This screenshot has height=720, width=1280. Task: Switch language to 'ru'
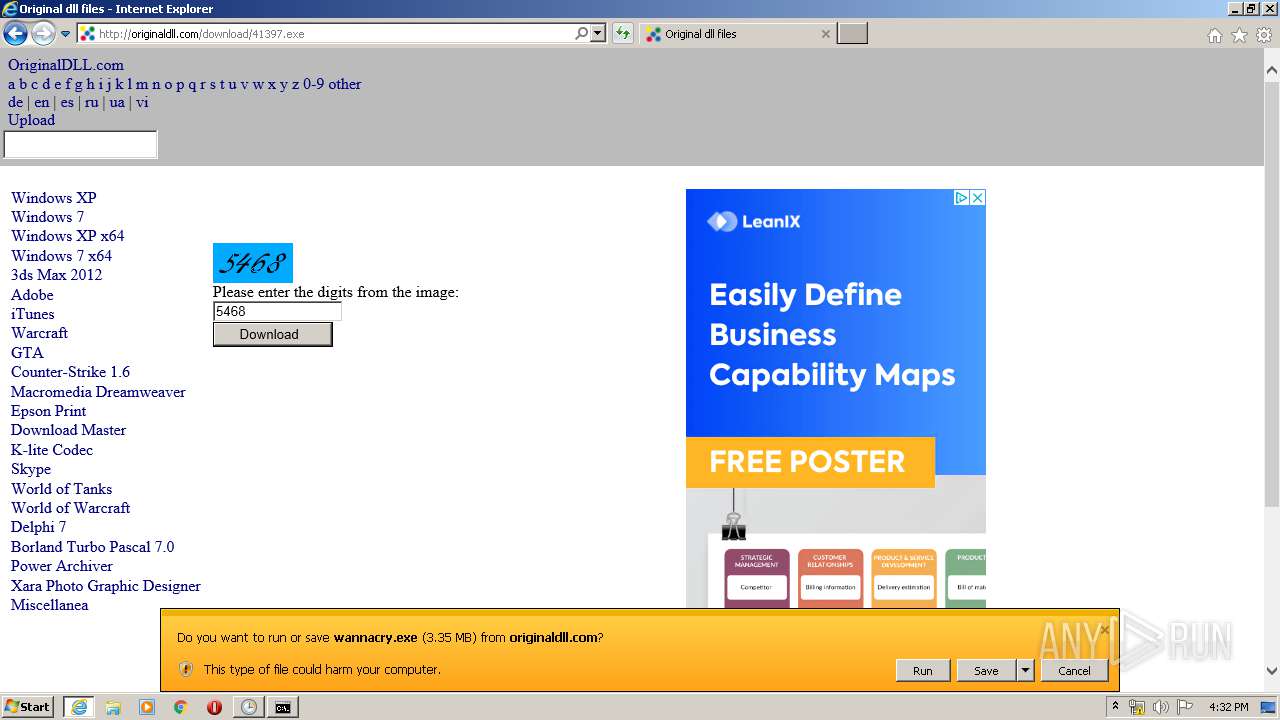91,102
